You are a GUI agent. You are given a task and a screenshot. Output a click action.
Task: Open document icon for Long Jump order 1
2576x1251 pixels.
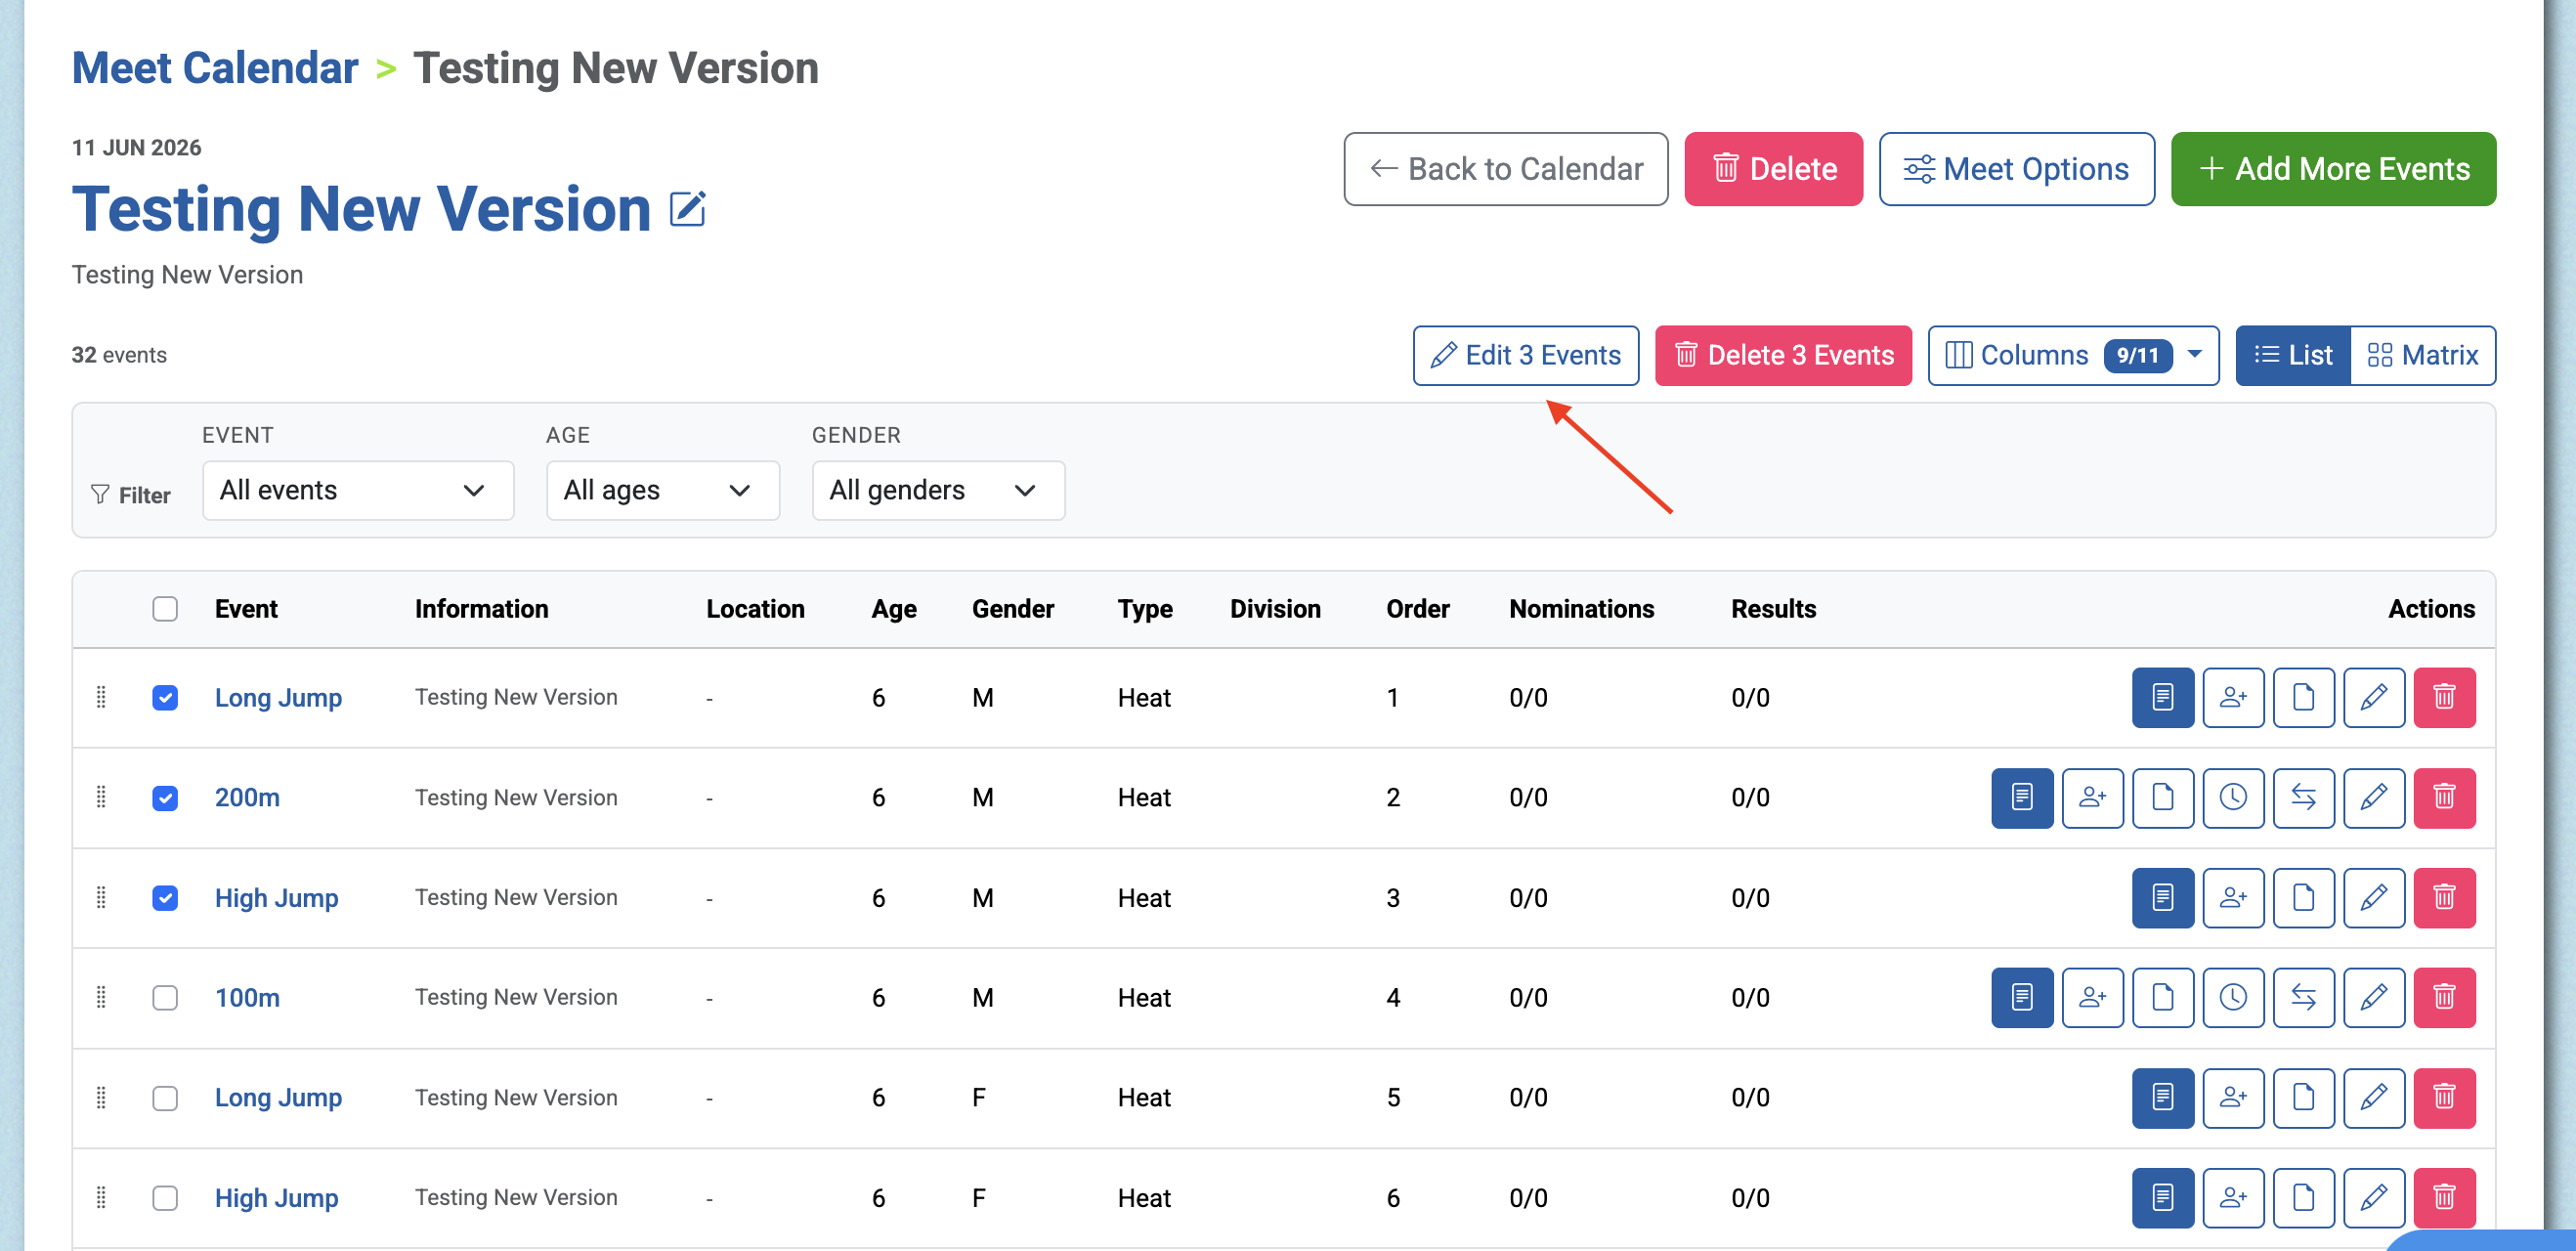tap(2303, 697)
